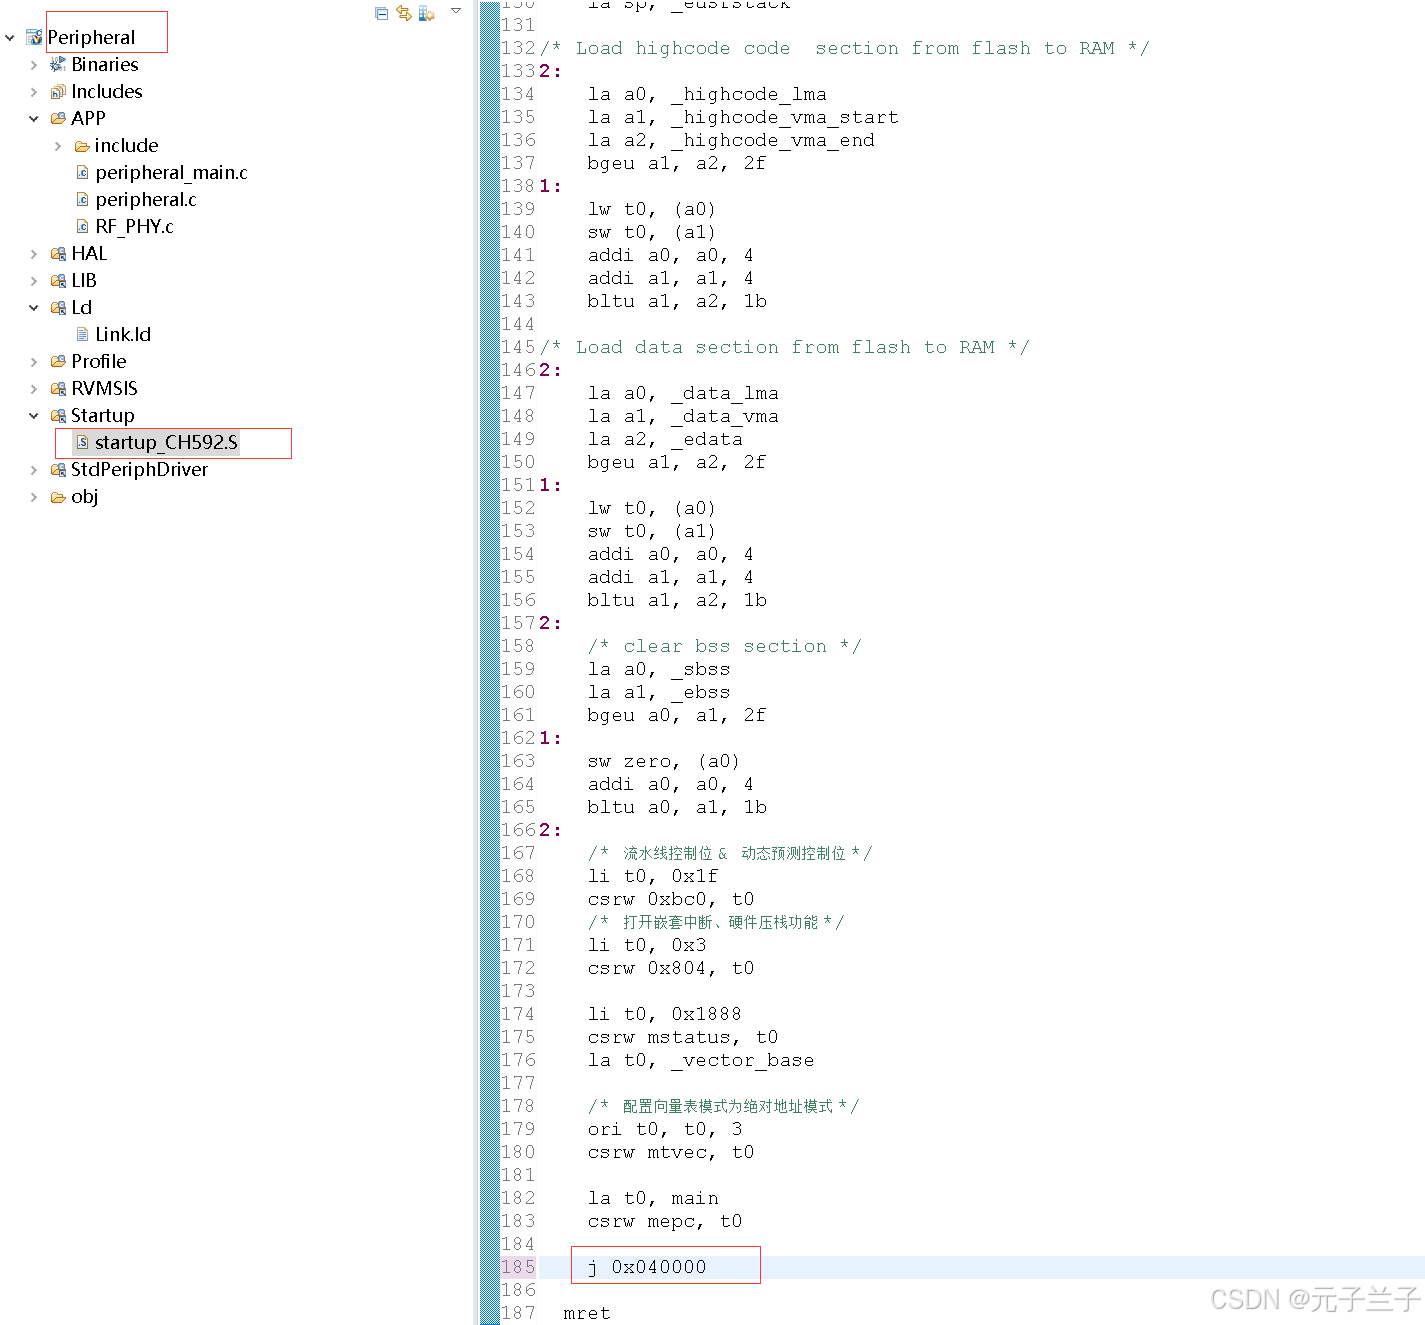Click the 'la t0, main' code line
This screenshot has height=1325, width=1425.
point(653,1198)
